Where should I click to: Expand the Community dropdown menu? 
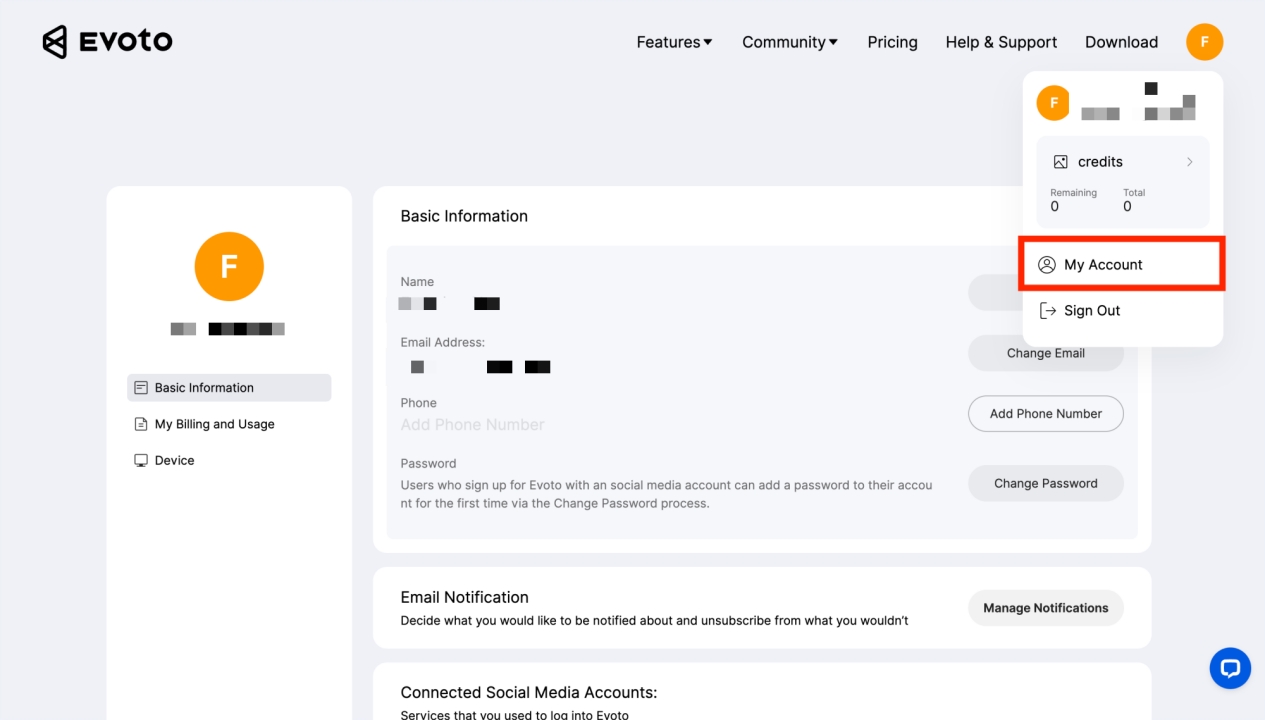(x=789, y=42)
